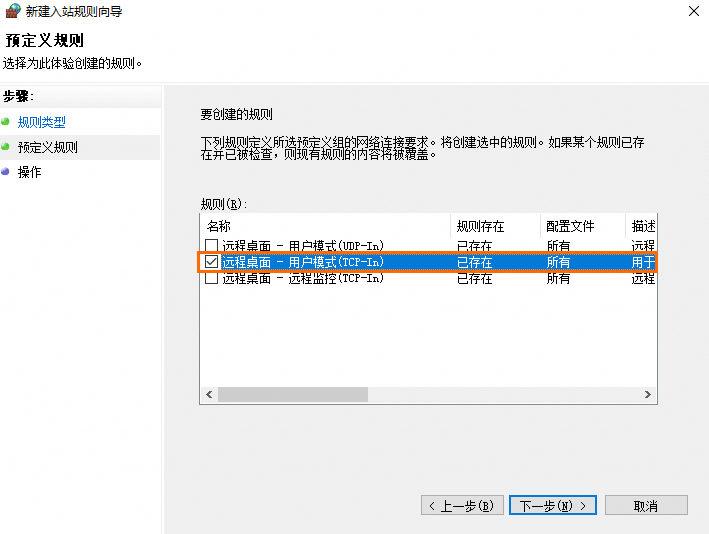Uncheck the 远程桌面 用户模式(TCP-In) rule
The height and width of the screenshot is (534, 709).
point(211,262)
